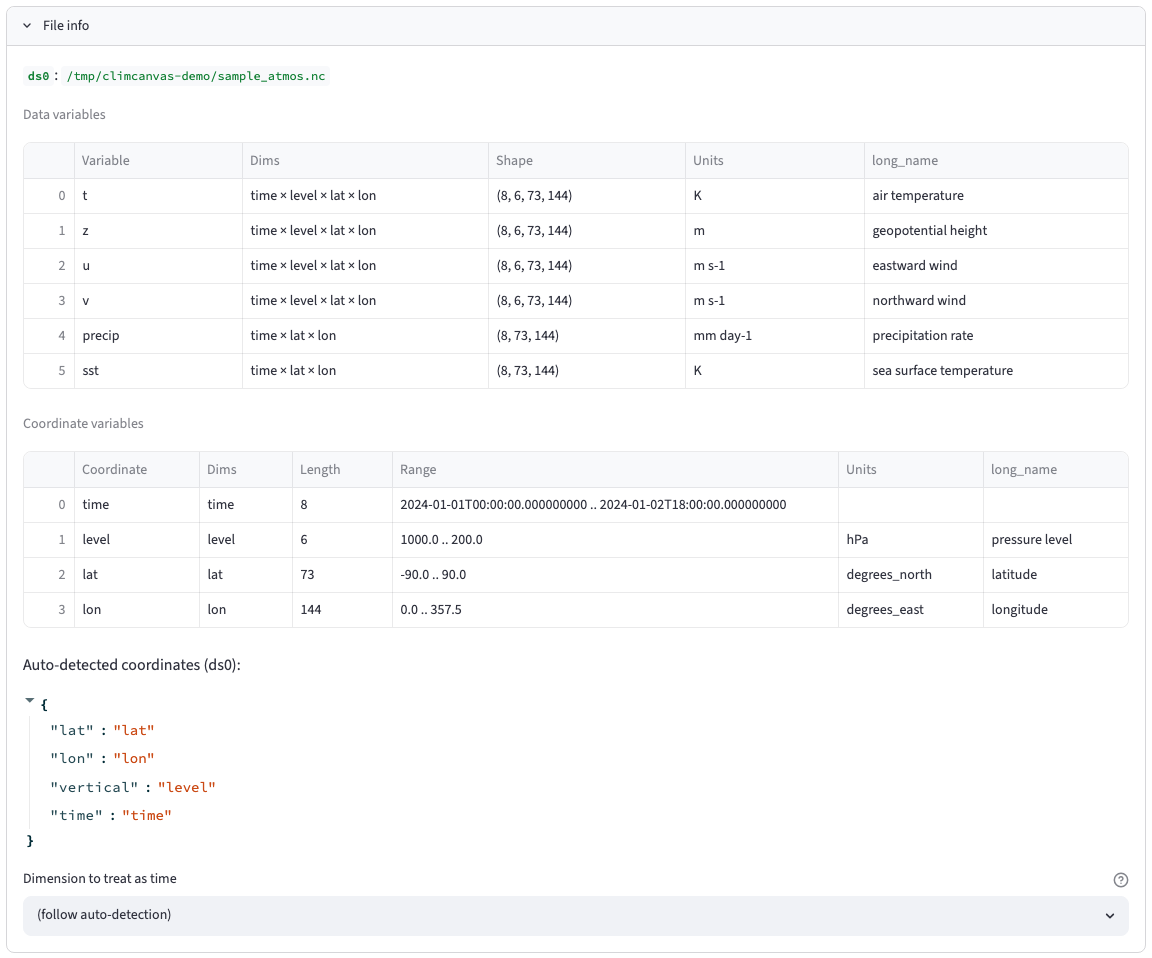
Task: Click the Range column header
Action: 615,470
